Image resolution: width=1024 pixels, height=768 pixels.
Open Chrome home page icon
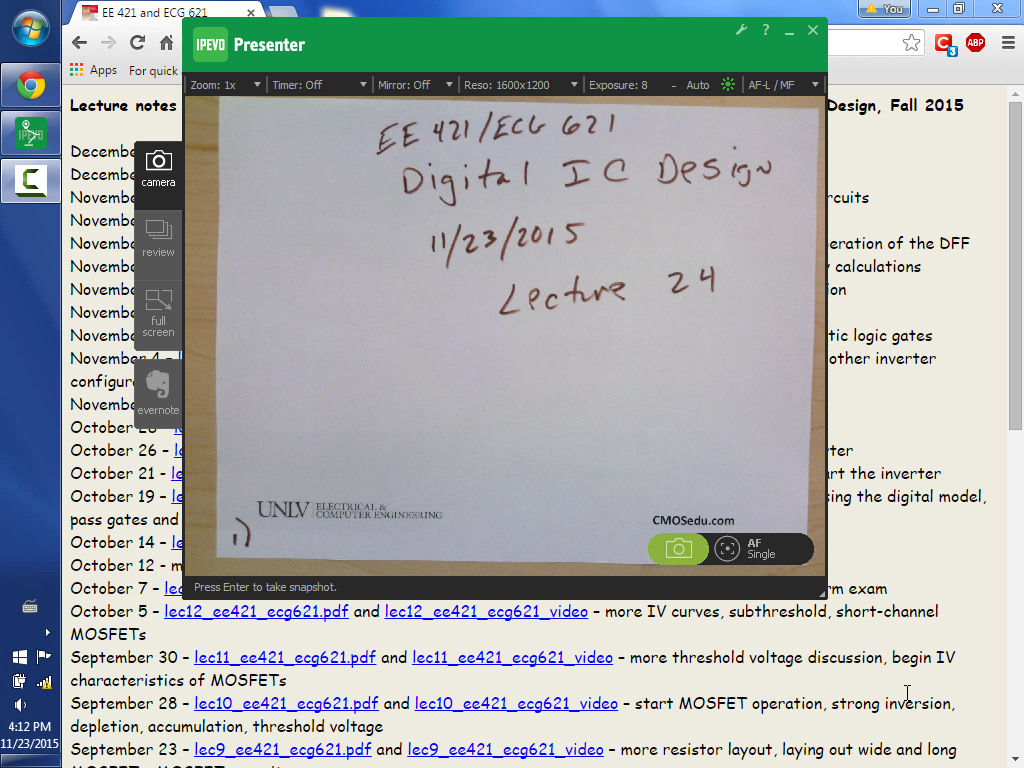[167, 43]
